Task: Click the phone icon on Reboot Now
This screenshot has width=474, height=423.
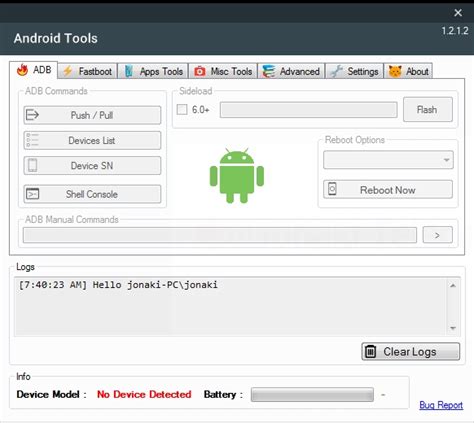Action: 332,189
